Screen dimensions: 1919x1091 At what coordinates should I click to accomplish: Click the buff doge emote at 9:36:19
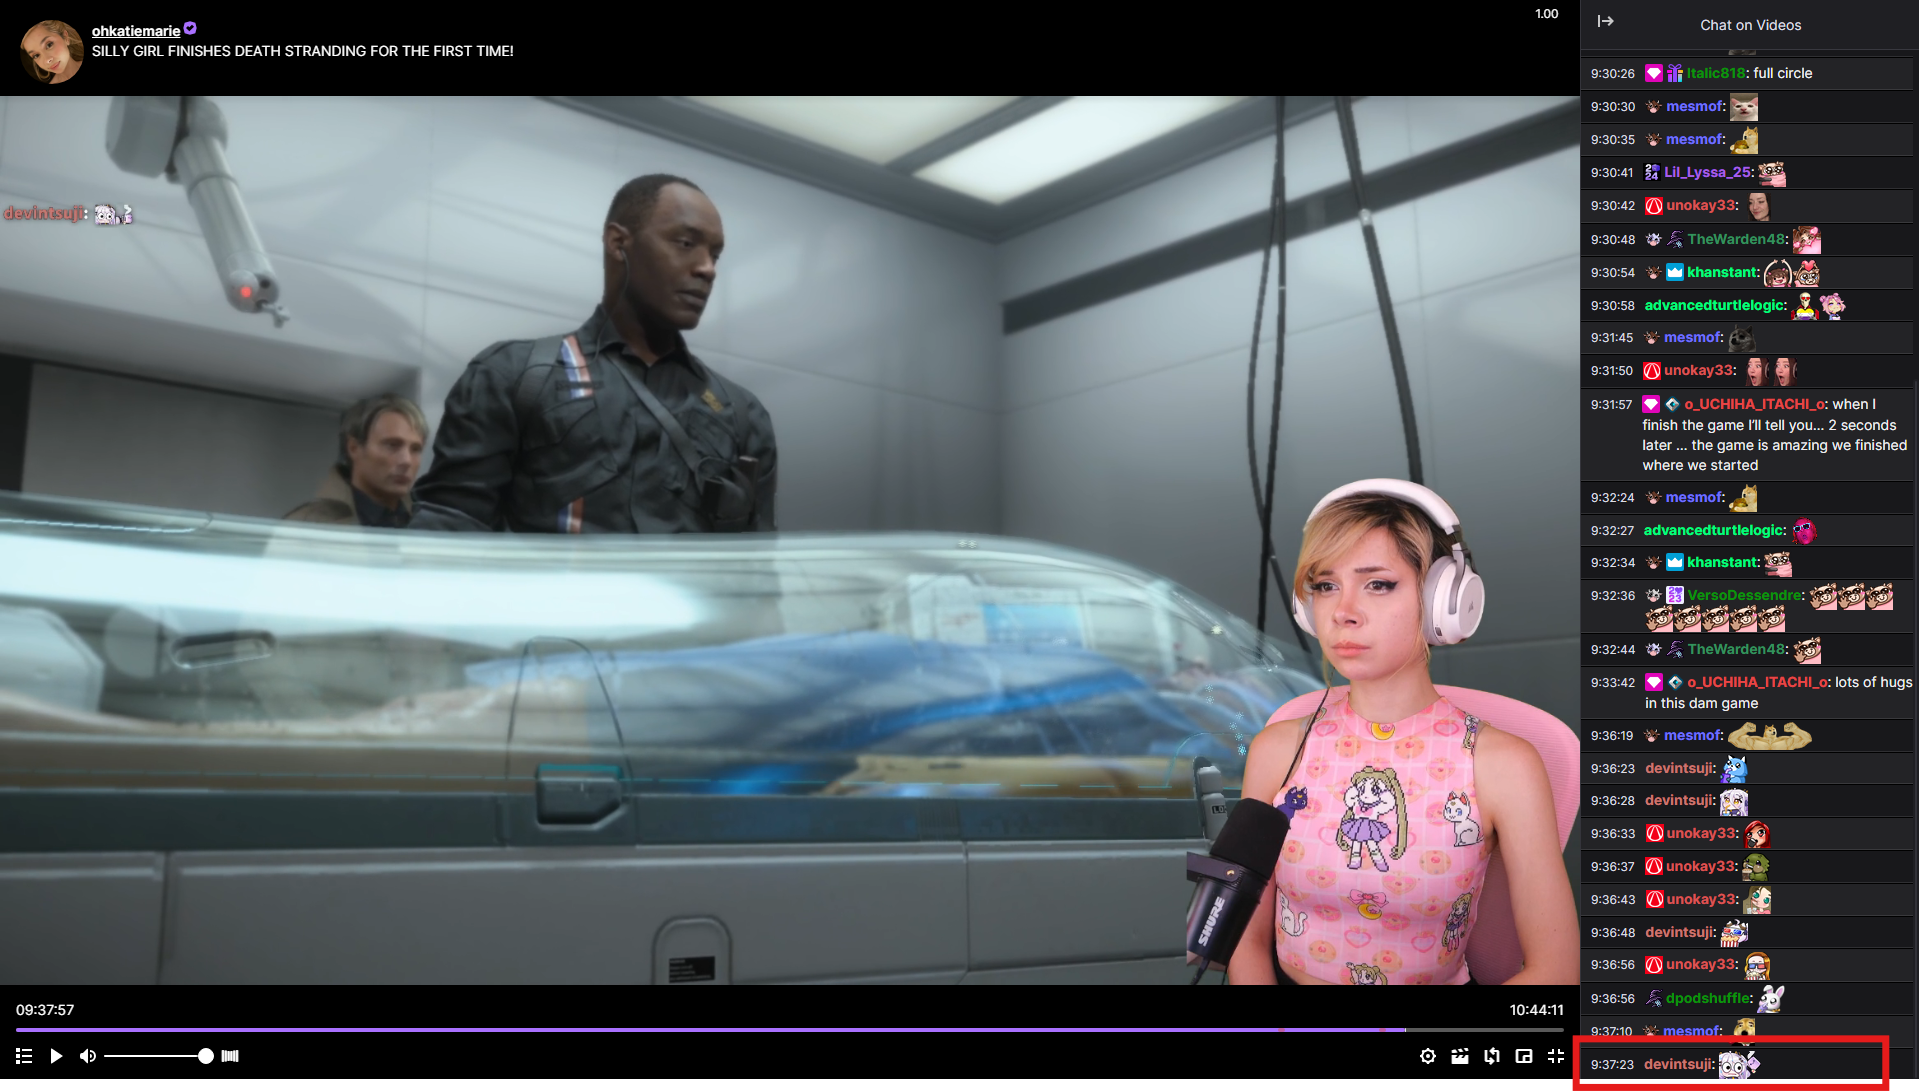point(1770,736)
